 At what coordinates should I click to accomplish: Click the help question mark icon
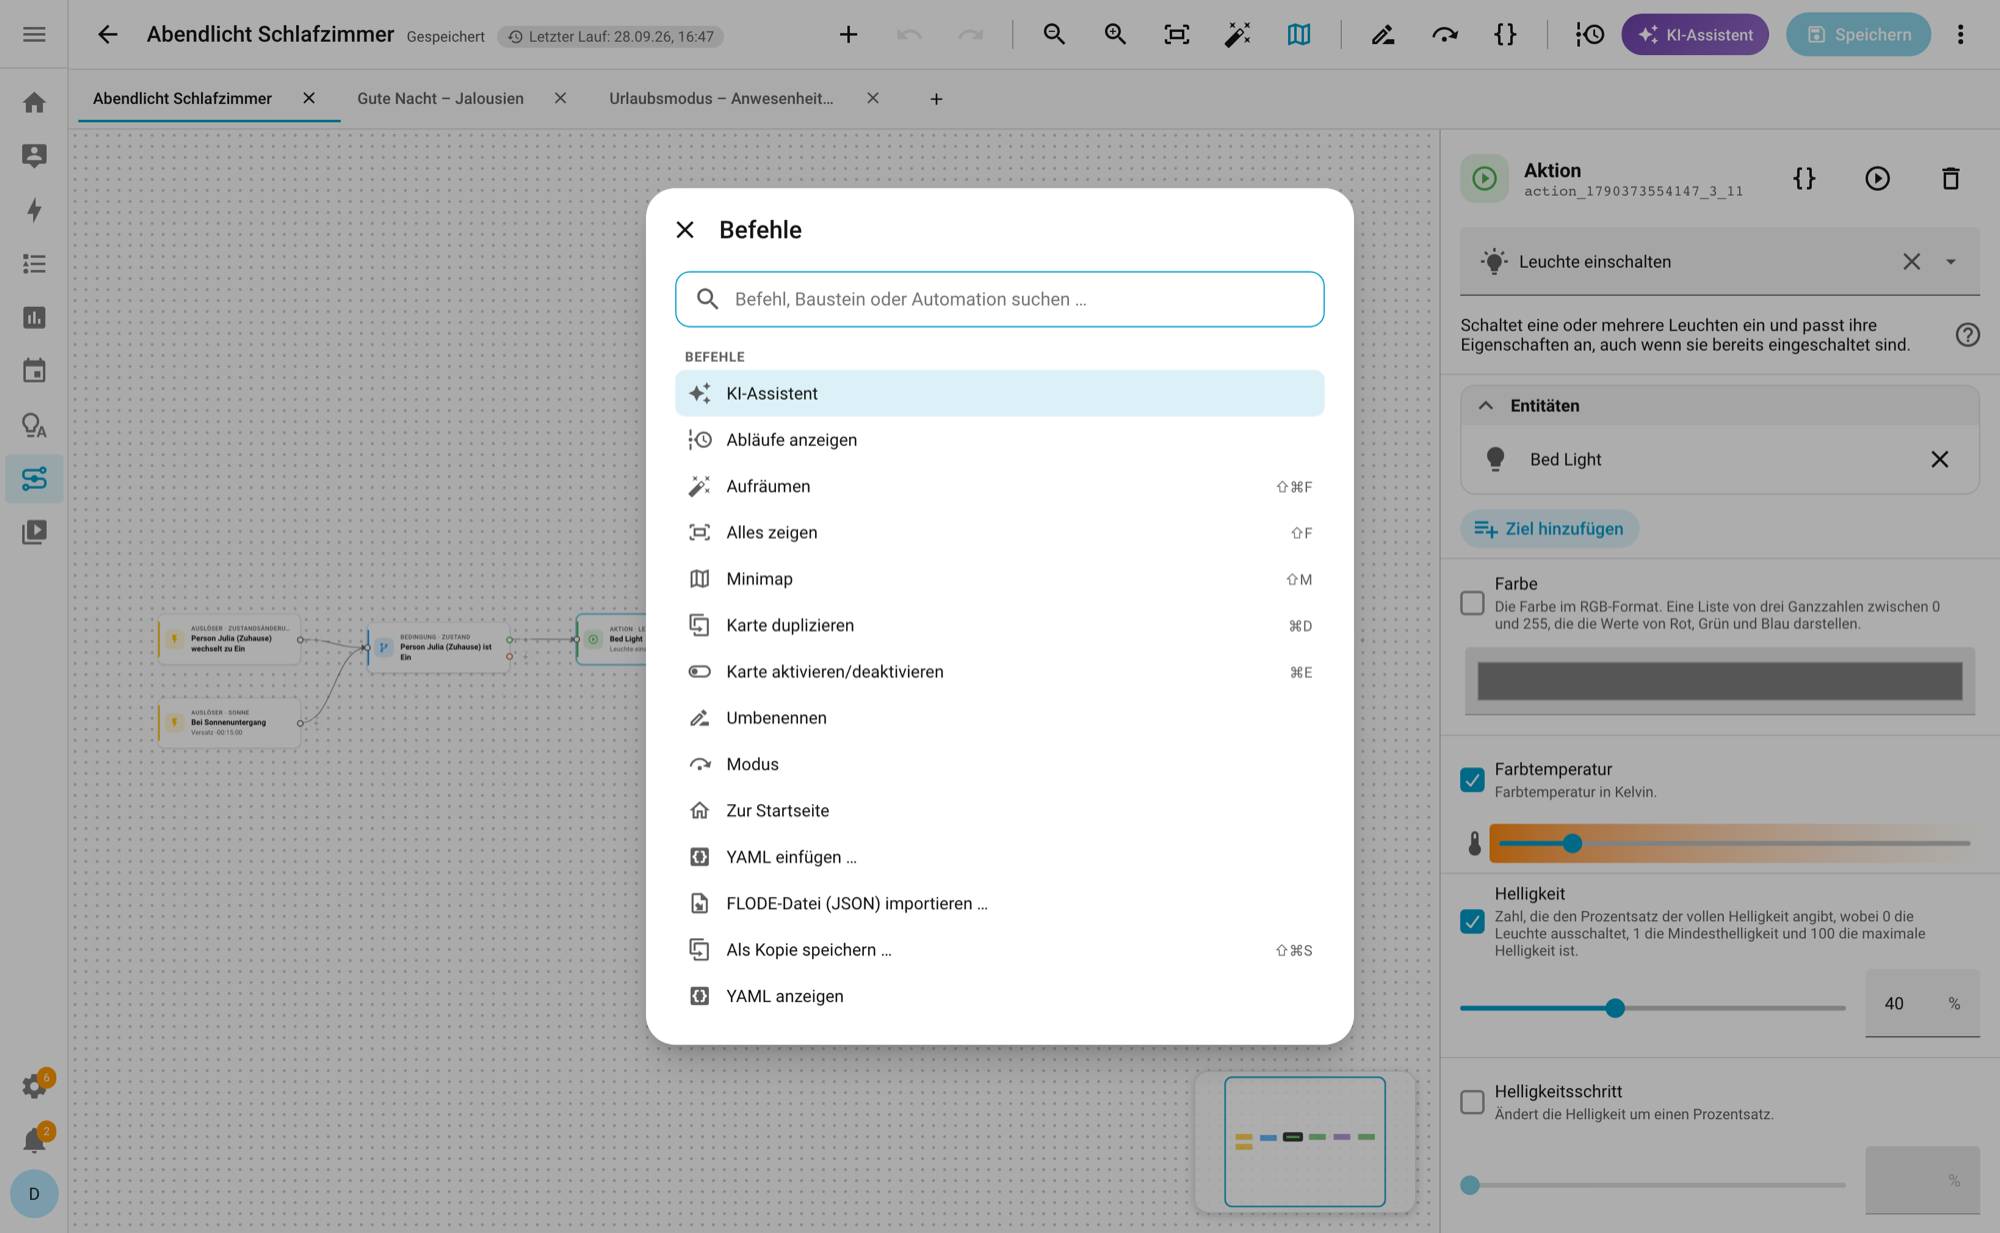click(1967, 335)
